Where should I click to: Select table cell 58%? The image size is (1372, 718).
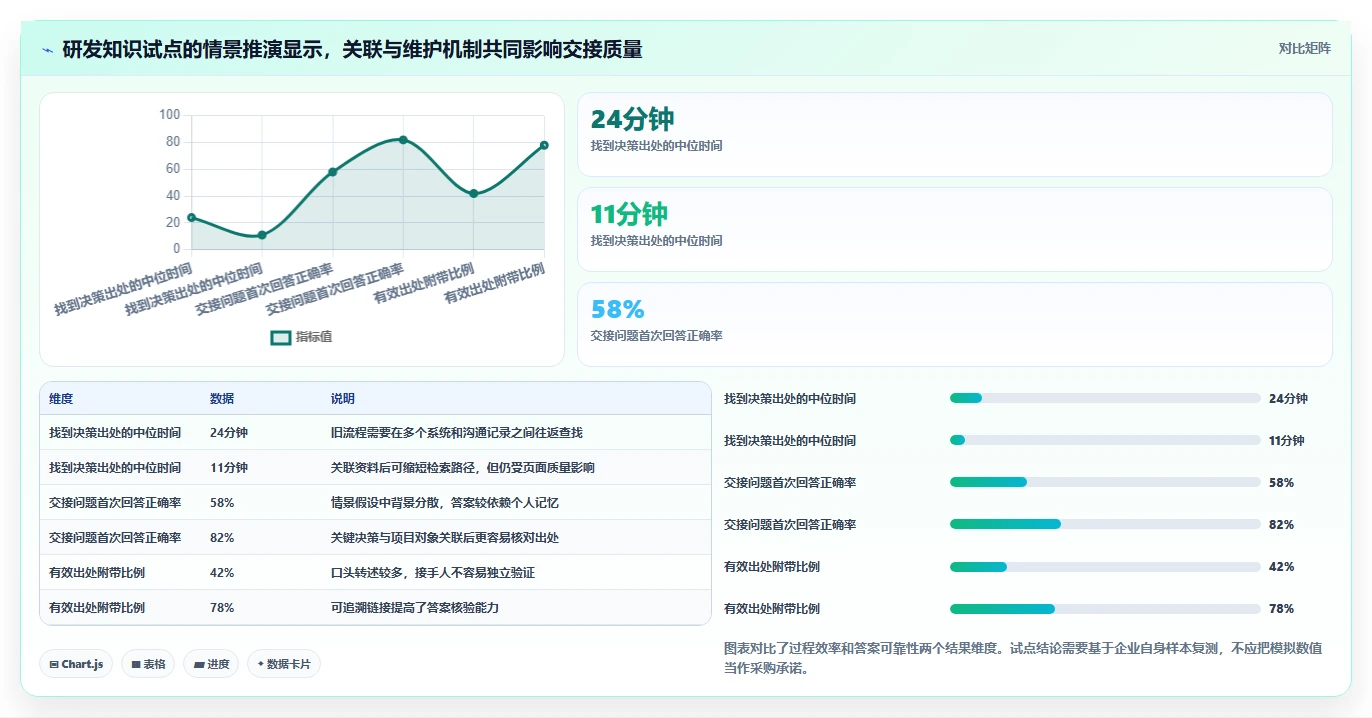222,503
